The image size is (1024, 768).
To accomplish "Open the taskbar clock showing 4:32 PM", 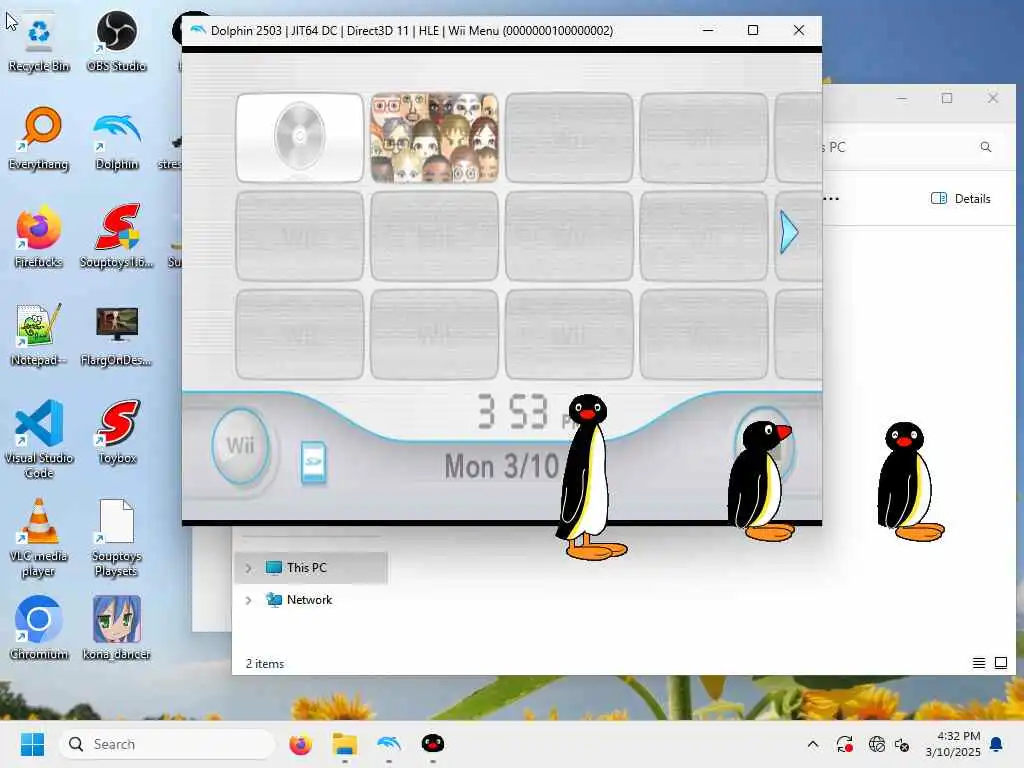I will point(953,744).
